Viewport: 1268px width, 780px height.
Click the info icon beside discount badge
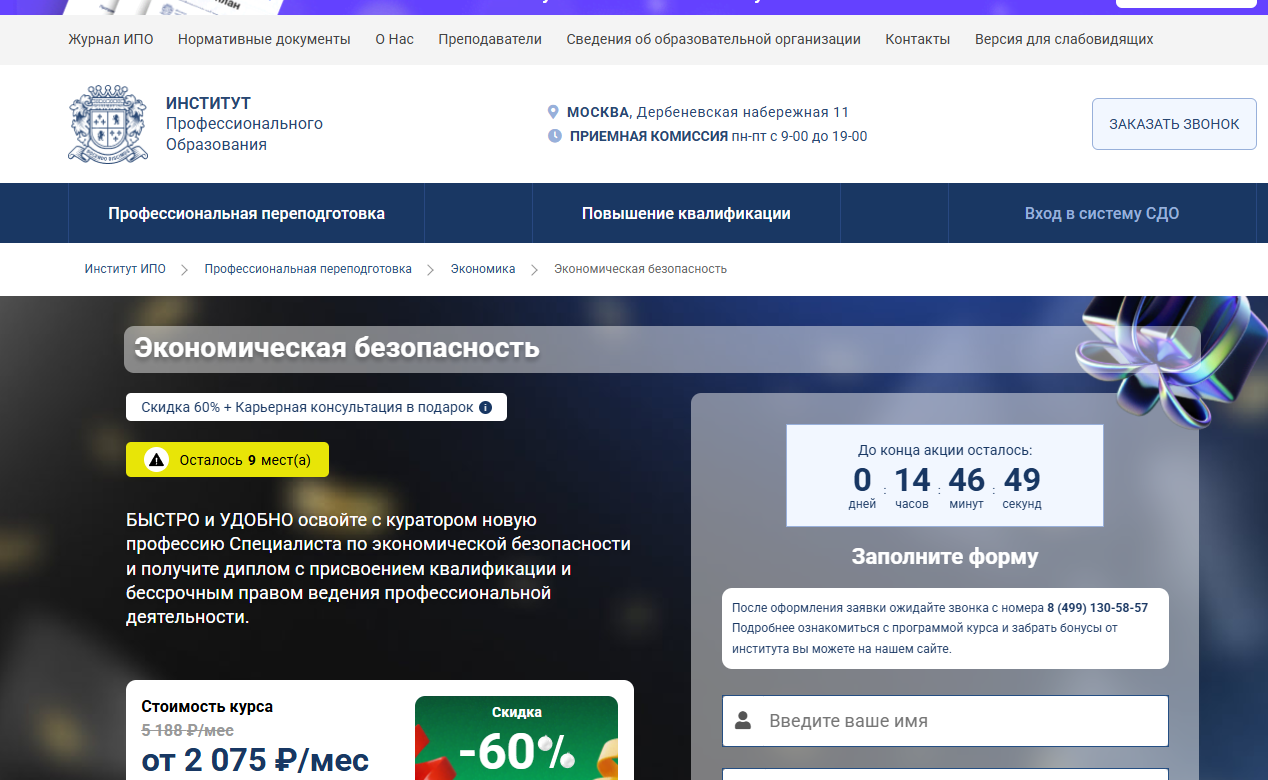coord(485,407)
